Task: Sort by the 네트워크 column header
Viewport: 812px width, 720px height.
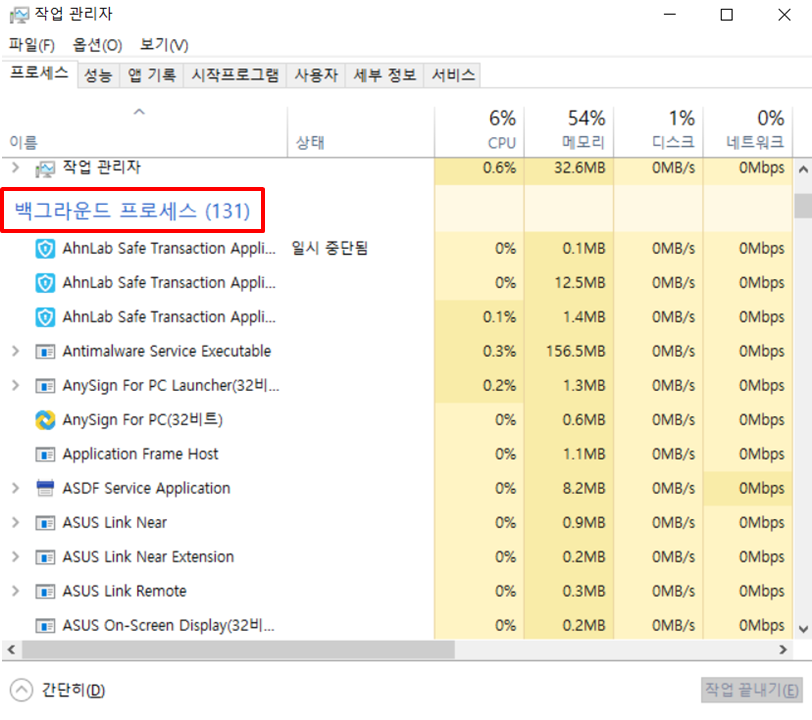Action: coord(748,132)
